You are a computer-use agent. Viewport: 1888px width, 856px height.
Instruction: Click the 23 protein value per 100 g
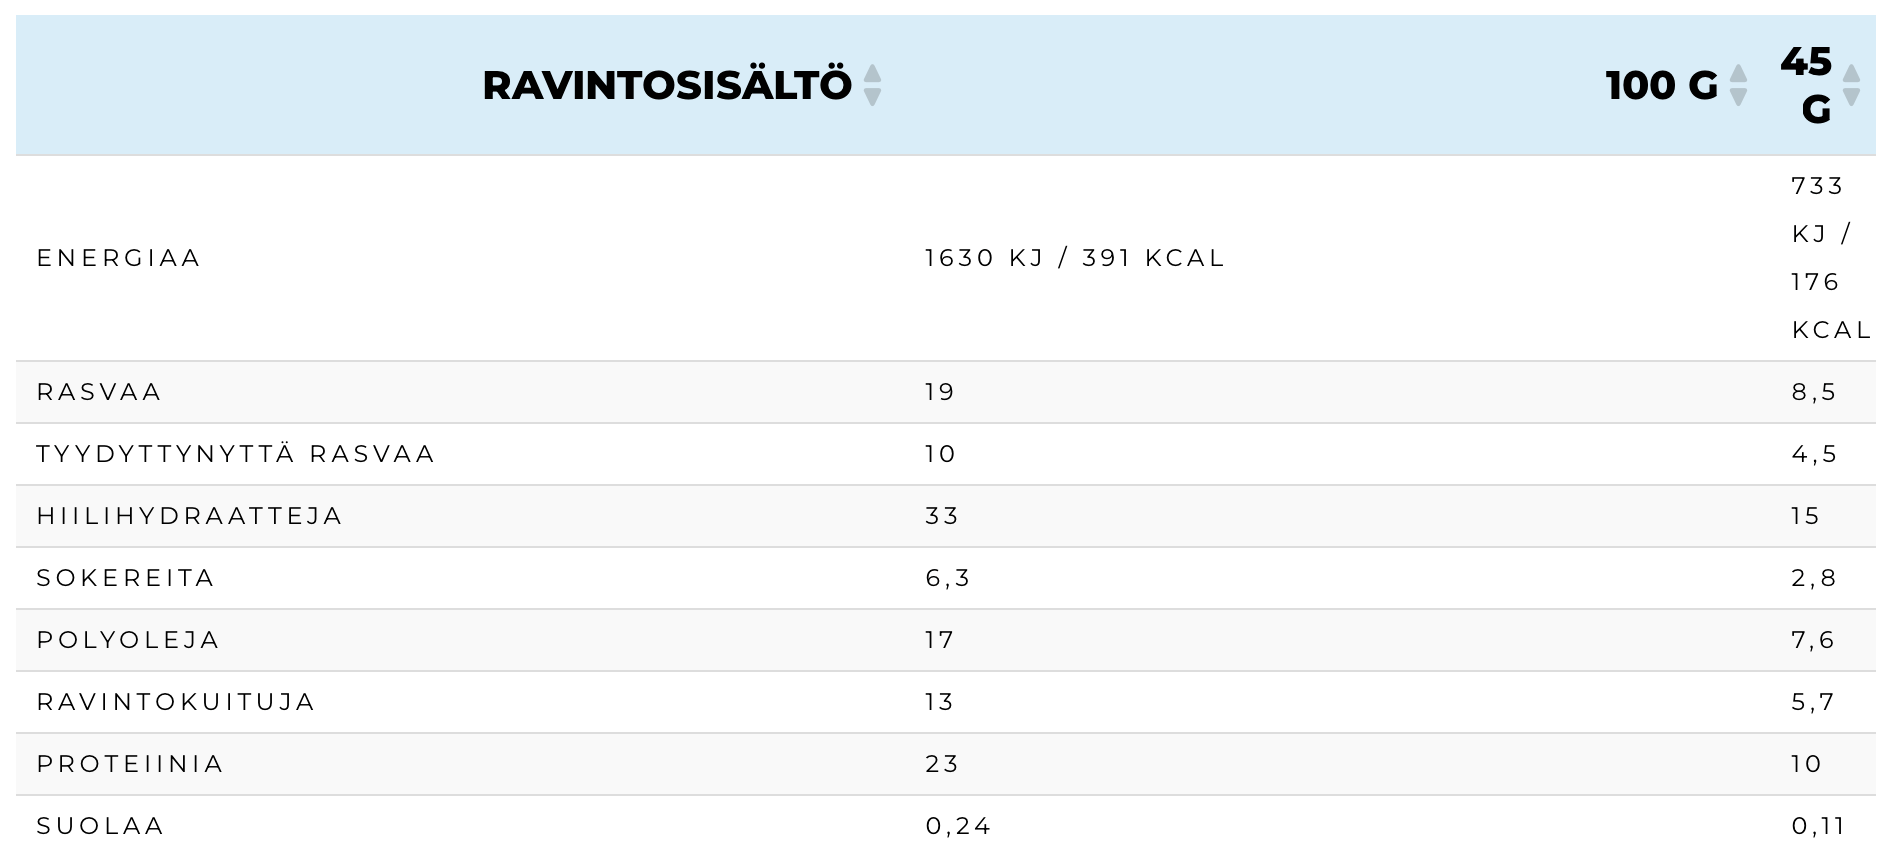pyautogui.click(x=941, y=764)
